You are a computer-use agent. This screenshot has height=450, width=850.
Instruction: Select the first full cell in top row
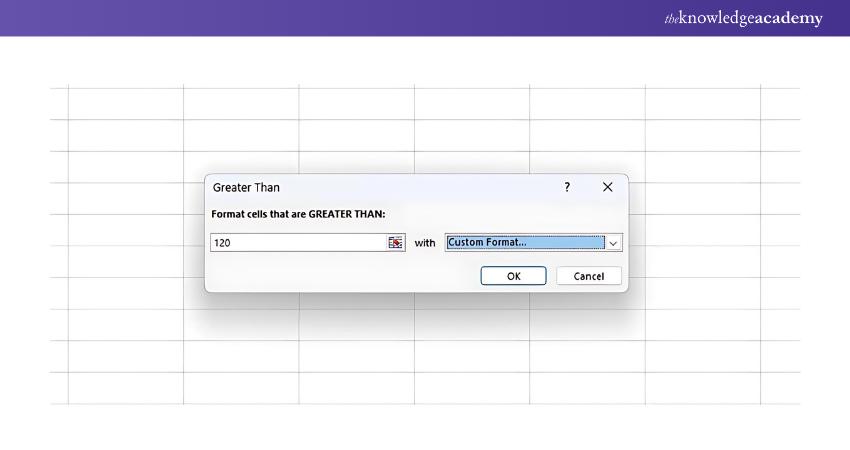pyautogui.click(x=125, y=103)
